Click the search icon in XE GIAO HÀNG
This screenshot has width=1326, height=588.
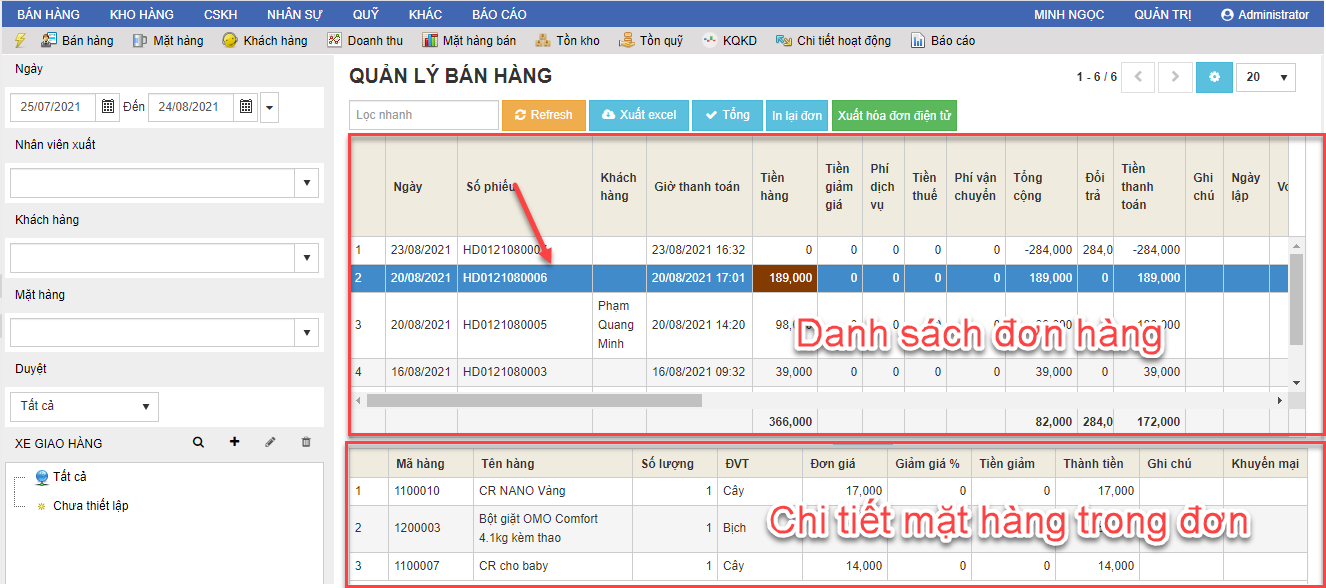(198, 442)
